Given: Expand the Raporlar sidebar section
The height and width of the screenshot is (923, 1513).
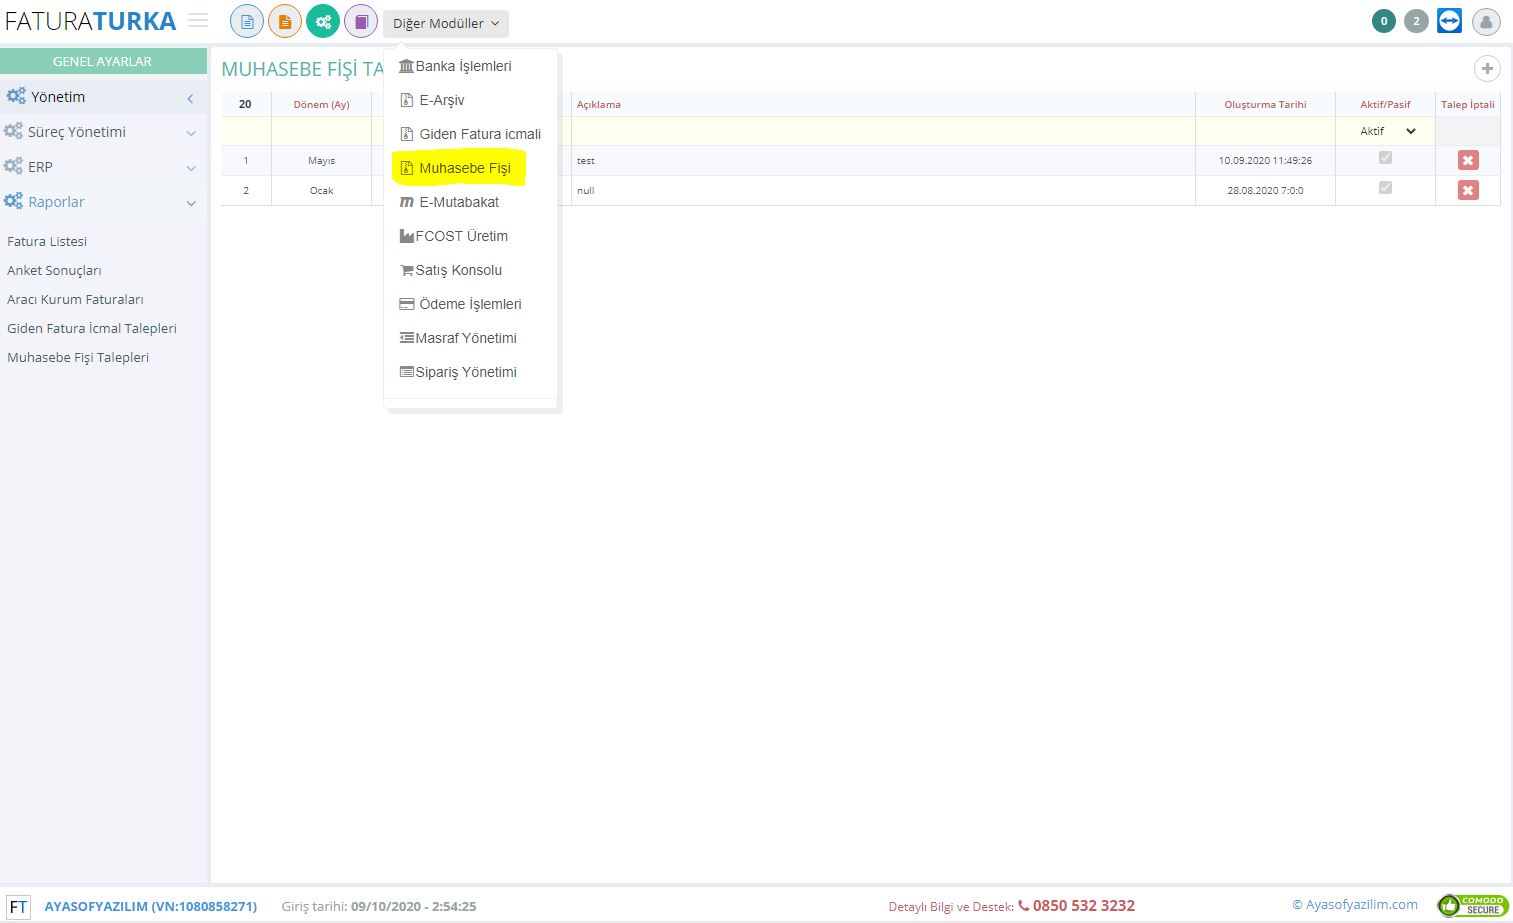Looking at the screenshot, I should pos(103,202).
